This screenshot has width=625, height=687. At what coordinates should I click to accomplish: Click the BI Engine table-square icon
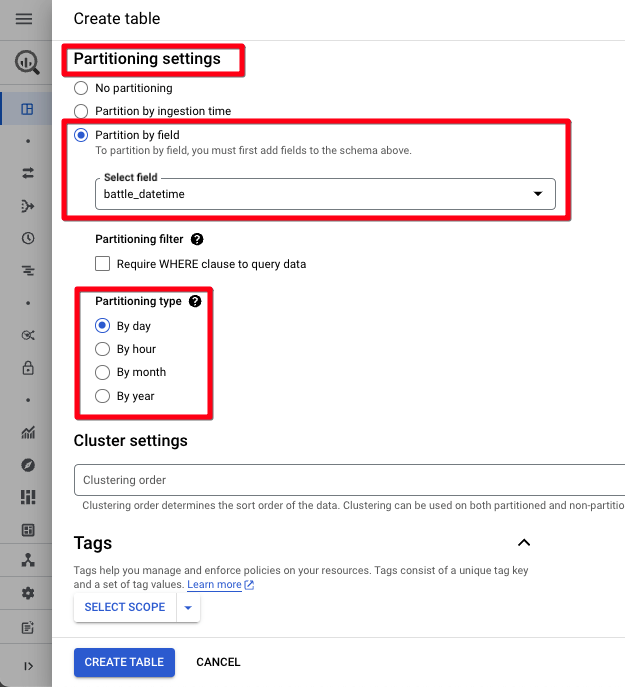[x=28, y=530]
